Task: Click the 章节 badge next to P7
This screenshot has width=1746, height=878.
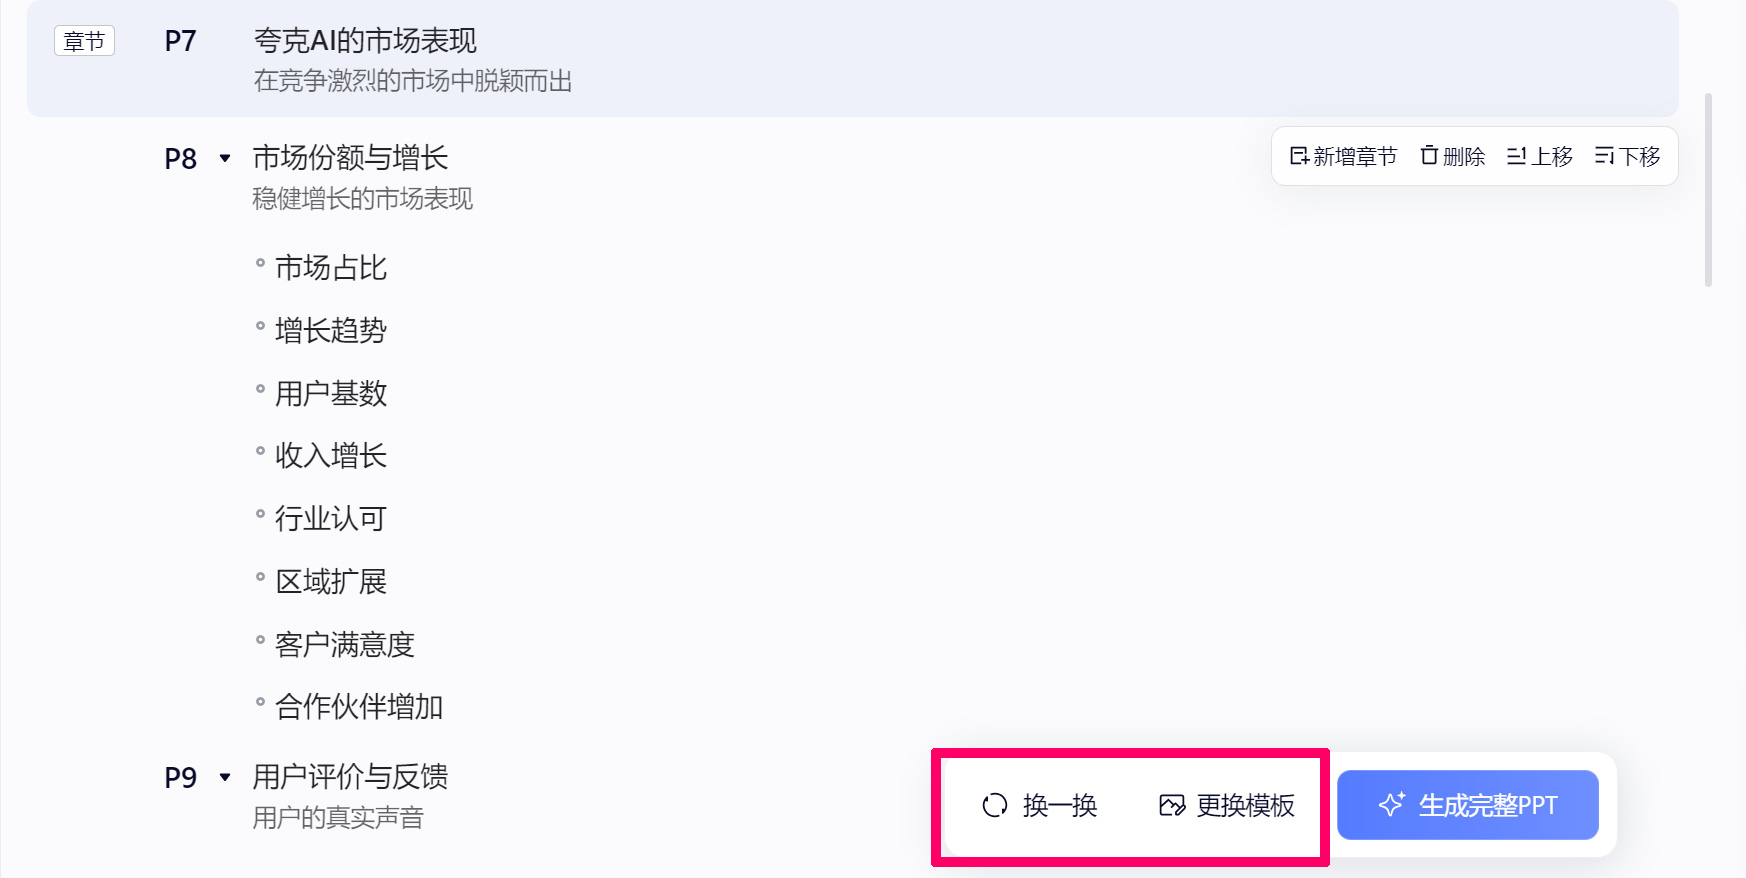Action: [84, 40]
